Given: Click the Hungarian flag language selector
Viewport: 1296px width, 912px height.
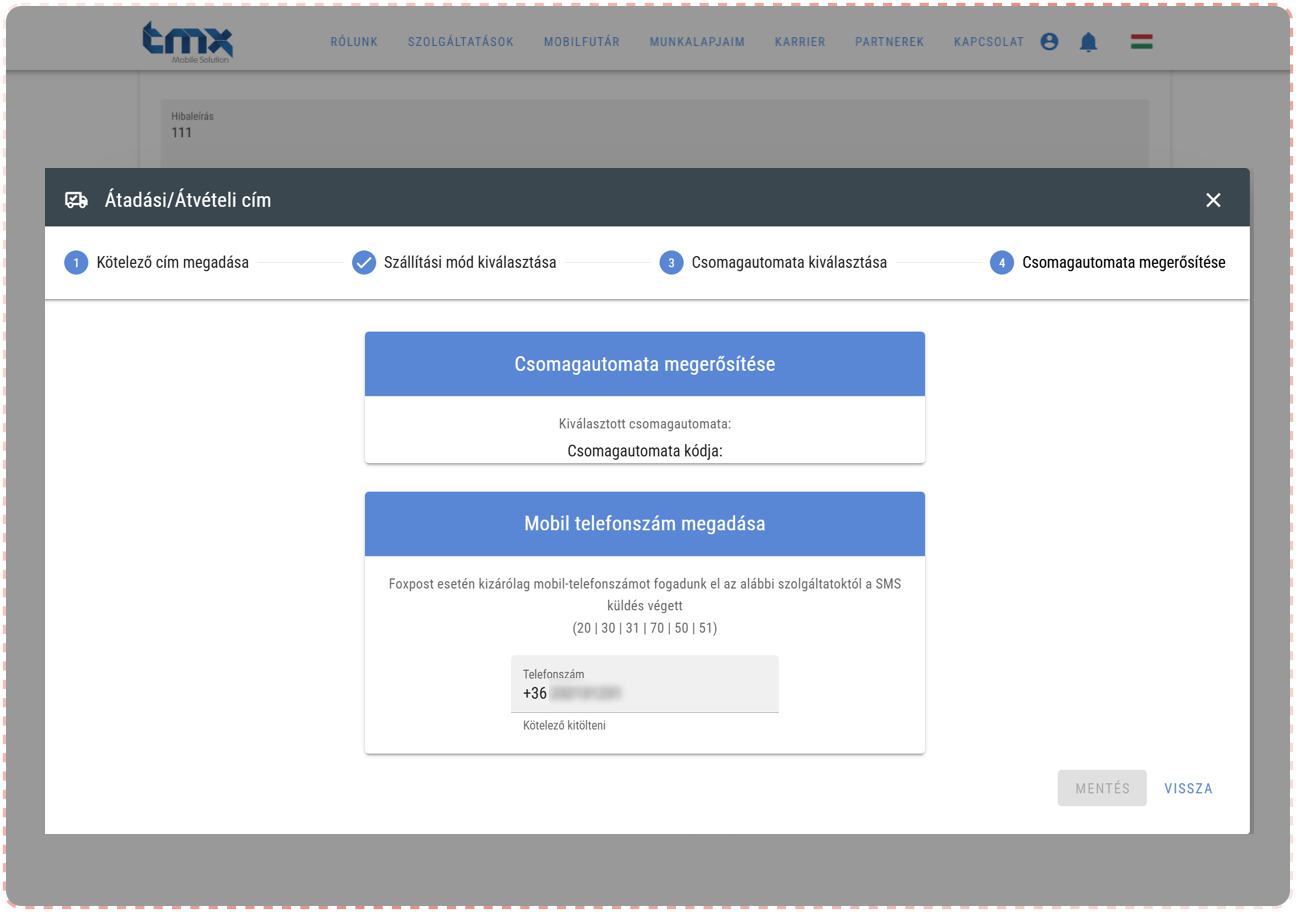Looking at the screenshot, I should (x=1141, y=42).
